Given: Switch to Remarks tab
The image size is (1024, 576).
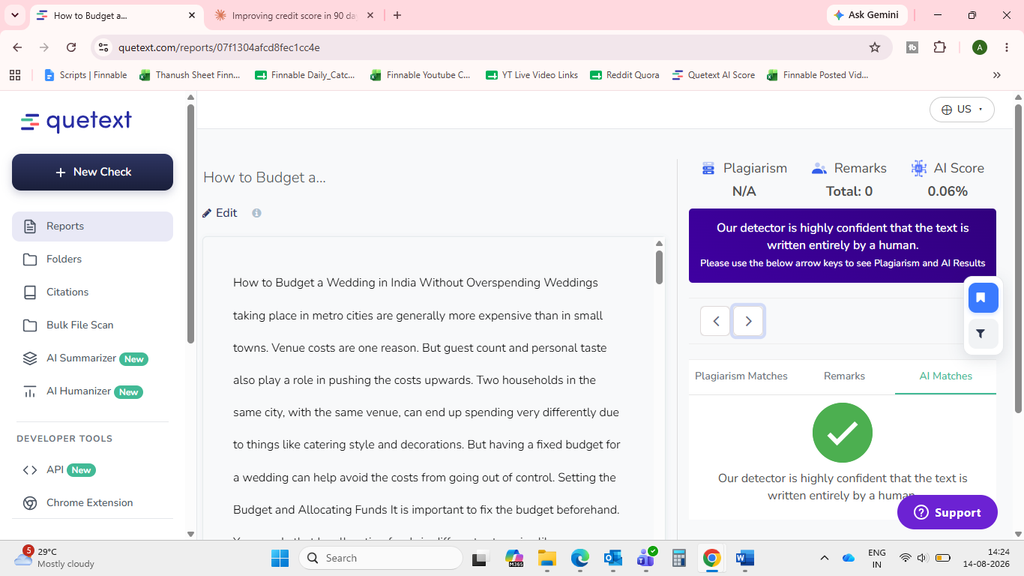Looking at the screenshot, I should click(x=844, y=376).
